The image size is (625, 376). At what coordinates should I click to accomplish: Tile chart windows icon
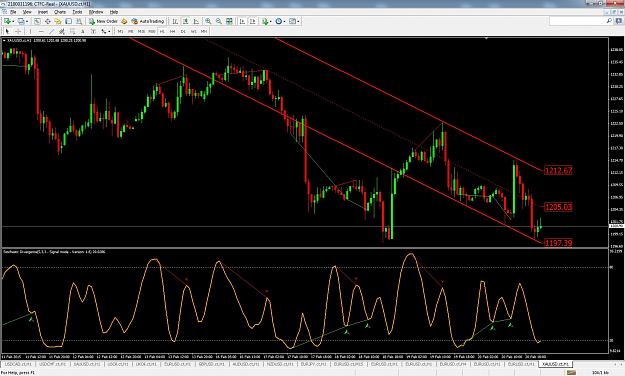229,21
